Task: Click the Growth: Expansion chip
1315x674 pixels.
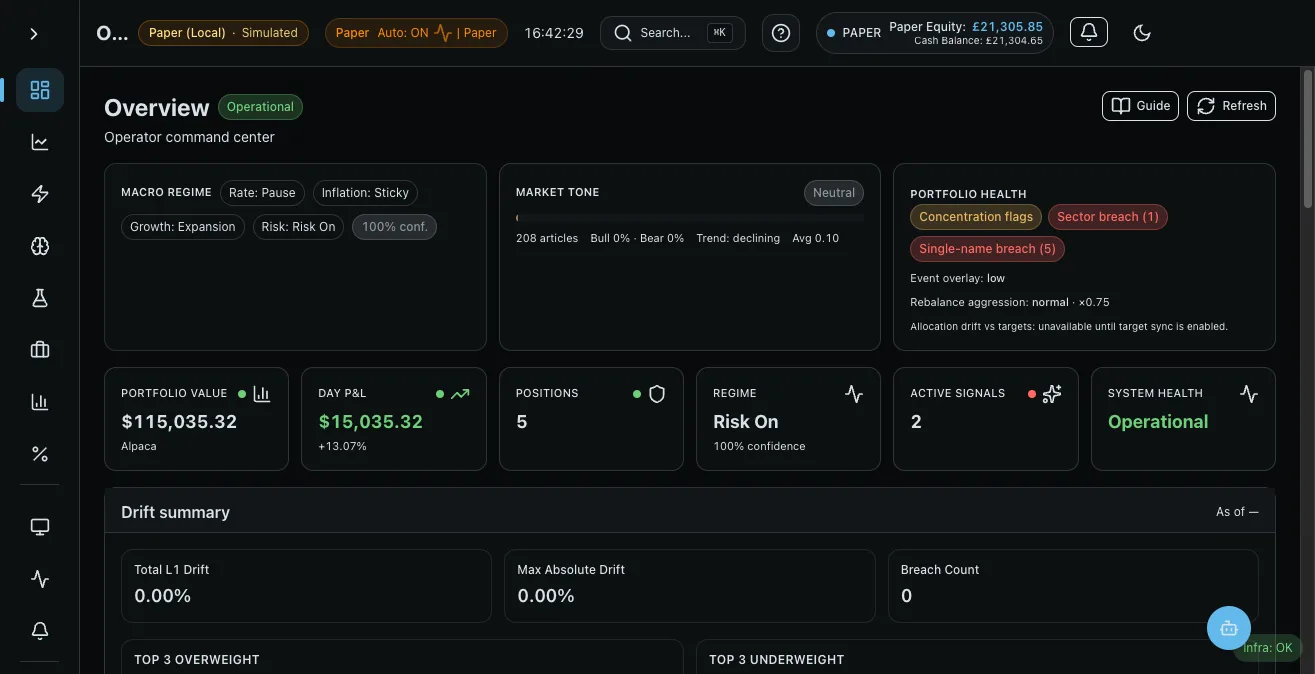Action: point(183,227)
